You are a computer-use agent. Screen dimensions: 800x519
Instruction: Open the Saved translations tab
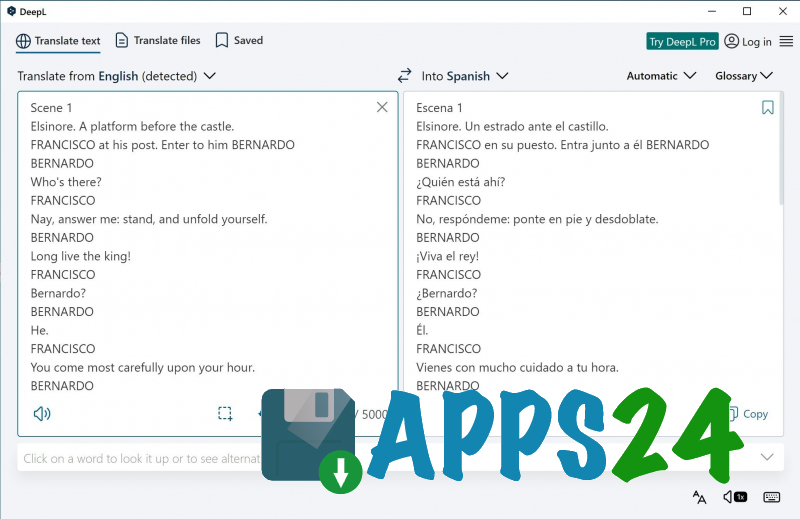tap(239, 40)
